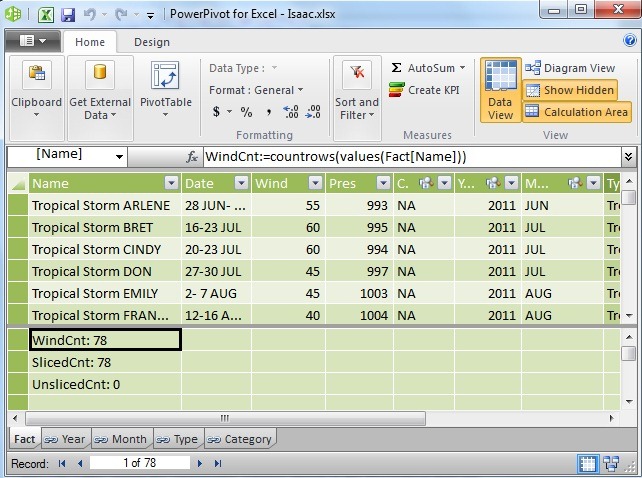Increase the decimal places
Viewport: 642px width, 478px height.
[290, 112]
